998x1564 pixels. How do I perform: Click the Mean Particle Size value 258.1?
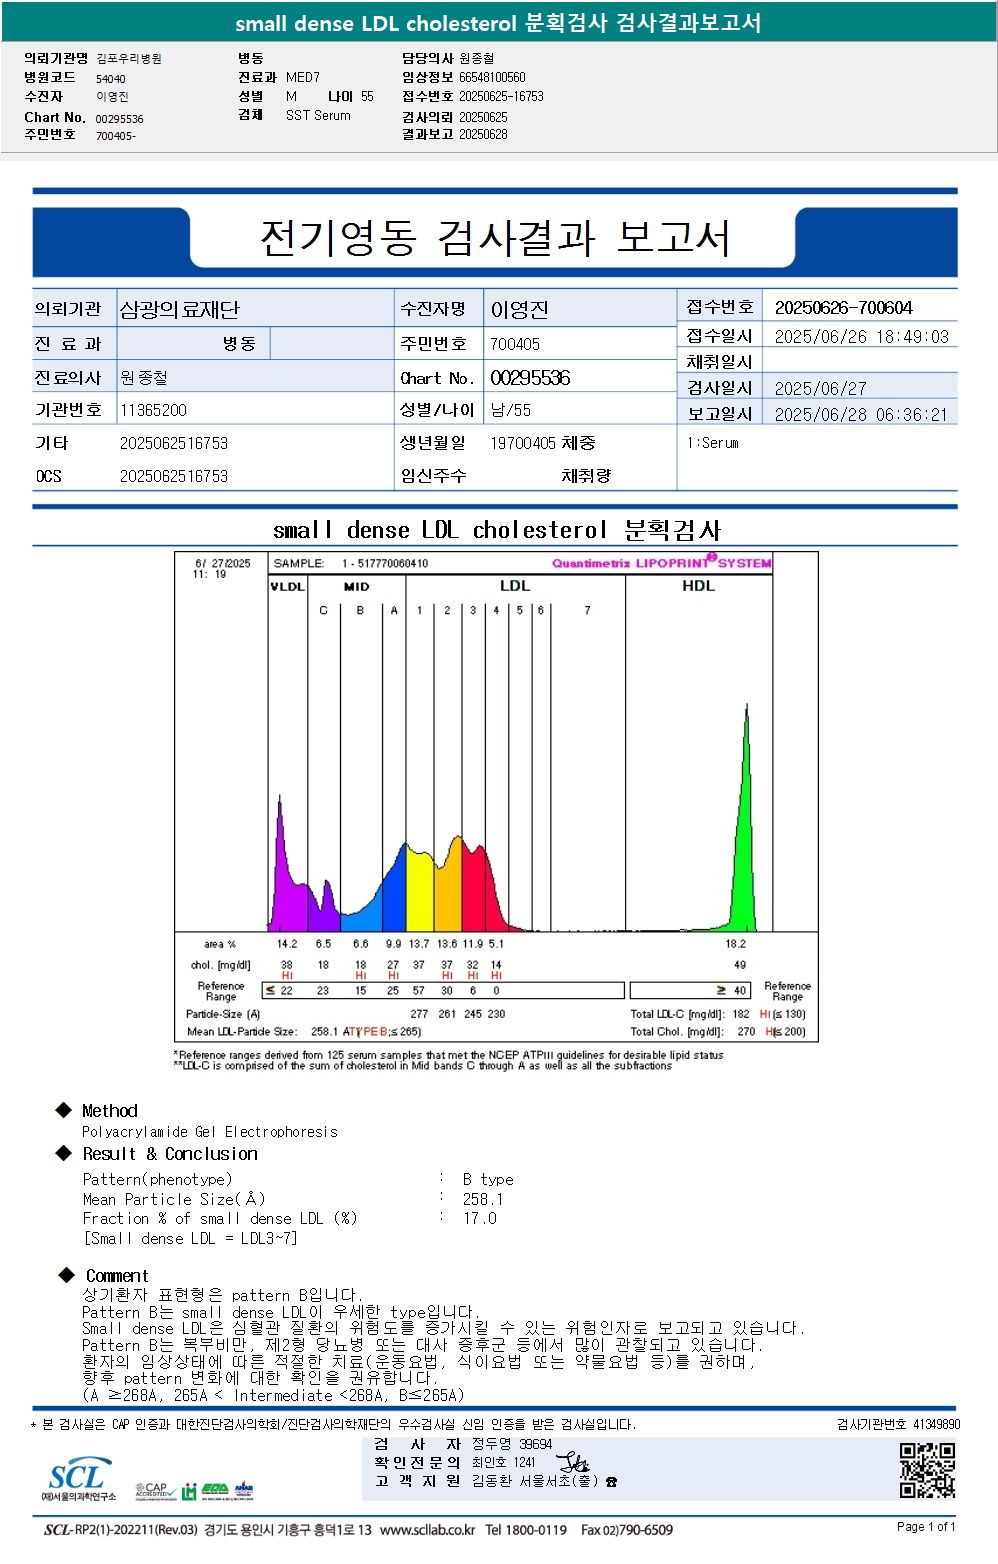click(483, 1199)
